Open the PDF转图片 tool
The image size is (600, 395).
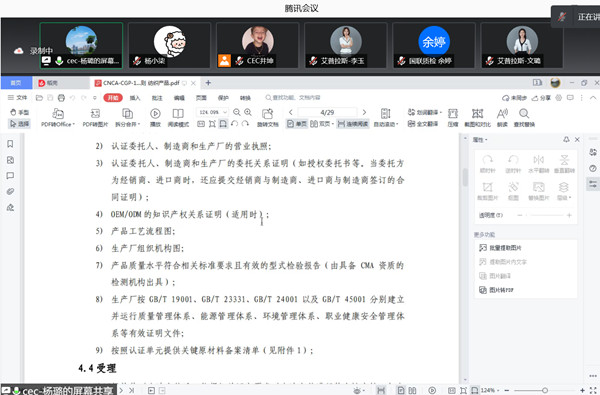point(95,118)
